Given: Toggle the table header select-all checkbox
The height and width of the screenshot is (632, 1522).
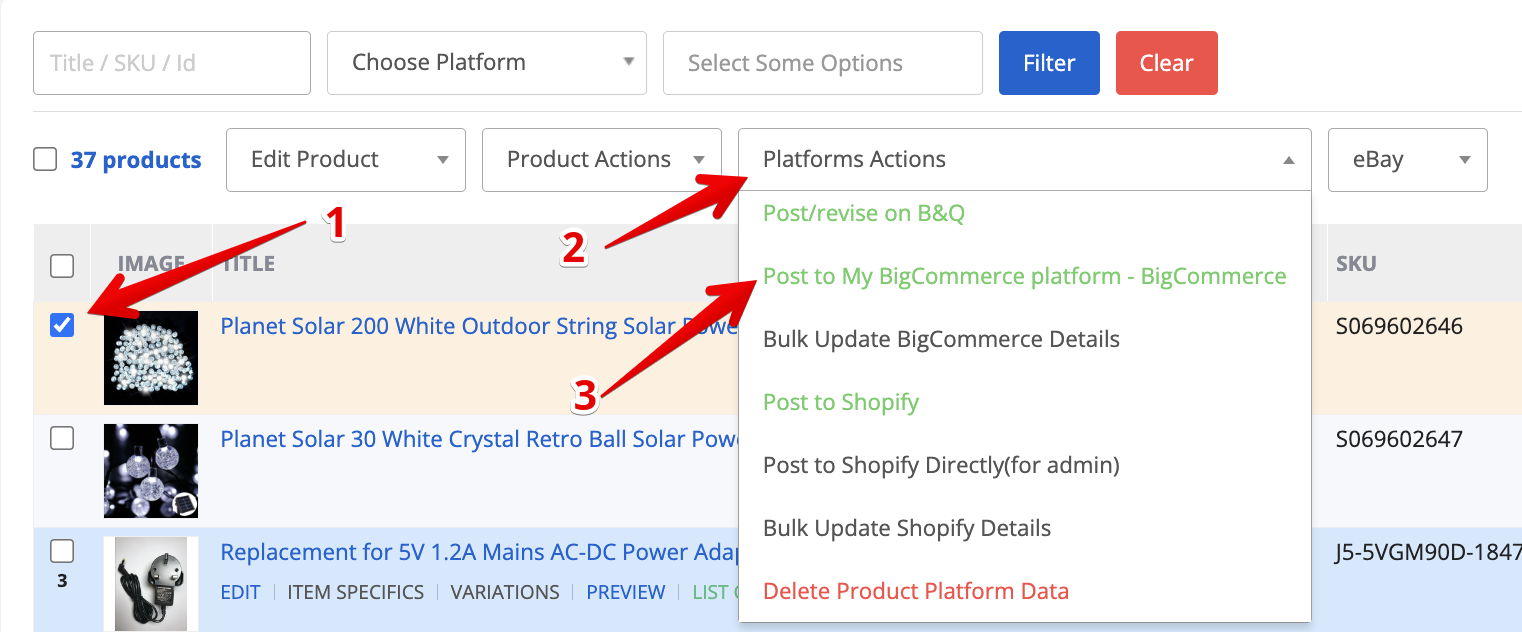Looking at the screenshot, I should pyautogui.click(x=62, y=265).
